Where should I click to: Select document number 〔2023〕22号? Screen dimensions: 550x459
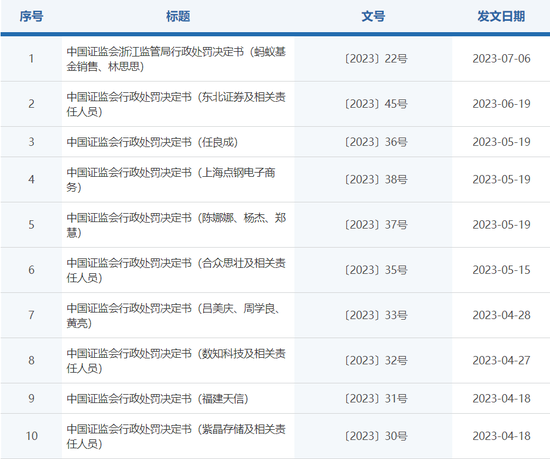point(375,59)
